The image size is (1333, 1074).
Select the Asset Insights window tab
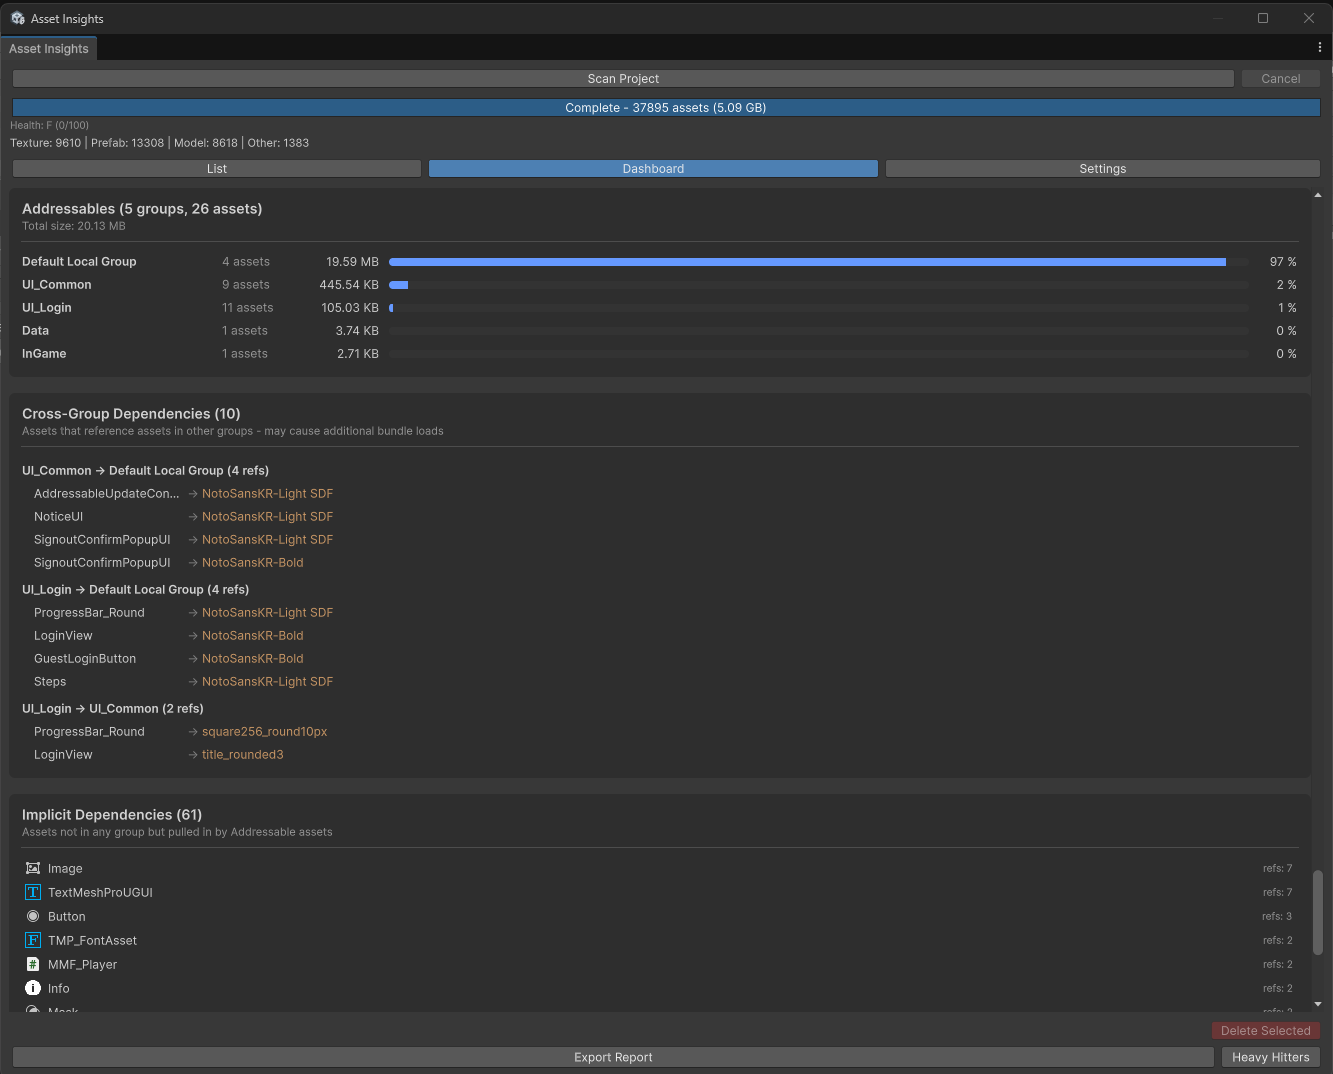[49, 48]
